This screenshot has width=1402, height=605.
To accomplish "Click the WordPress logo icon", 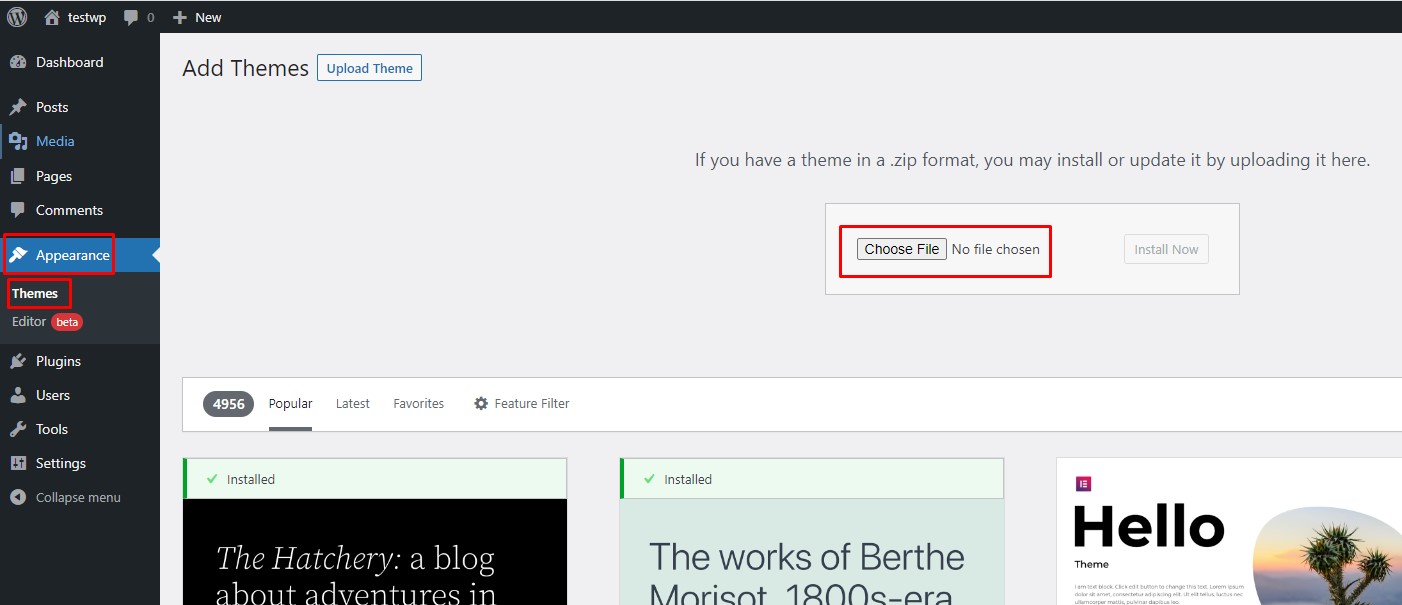I will pyautogui.click(x=17, y=17).
